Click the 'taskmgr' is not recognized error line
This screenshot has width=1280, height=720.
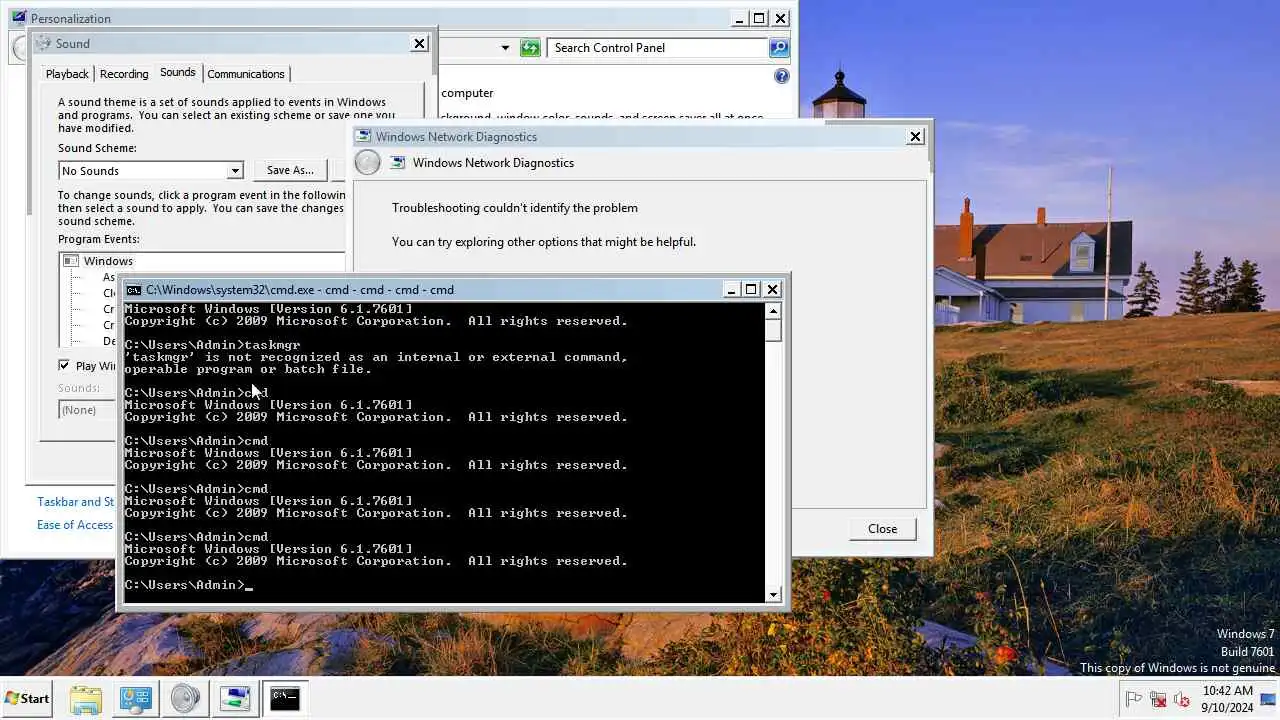(376, 357)
